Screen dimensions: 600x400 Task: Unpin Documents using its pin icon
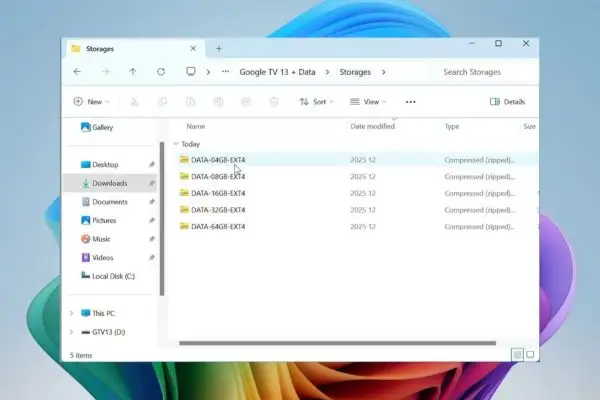click(152, 202)
